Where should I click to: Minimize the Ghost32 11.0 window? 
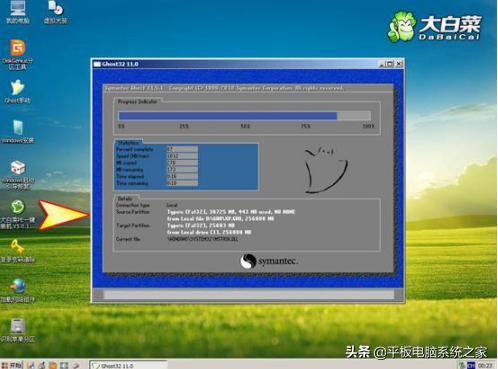click(382, 64)
